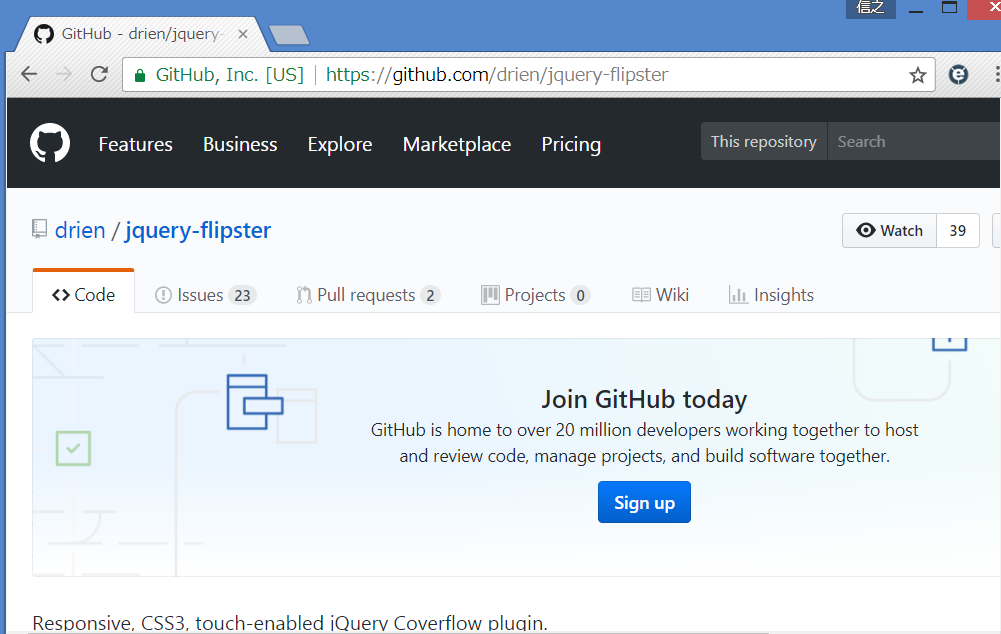This screenshot has height=634, width=1001.
Task: Reload the page with the refresh icon
Action: tap(99, 75)
